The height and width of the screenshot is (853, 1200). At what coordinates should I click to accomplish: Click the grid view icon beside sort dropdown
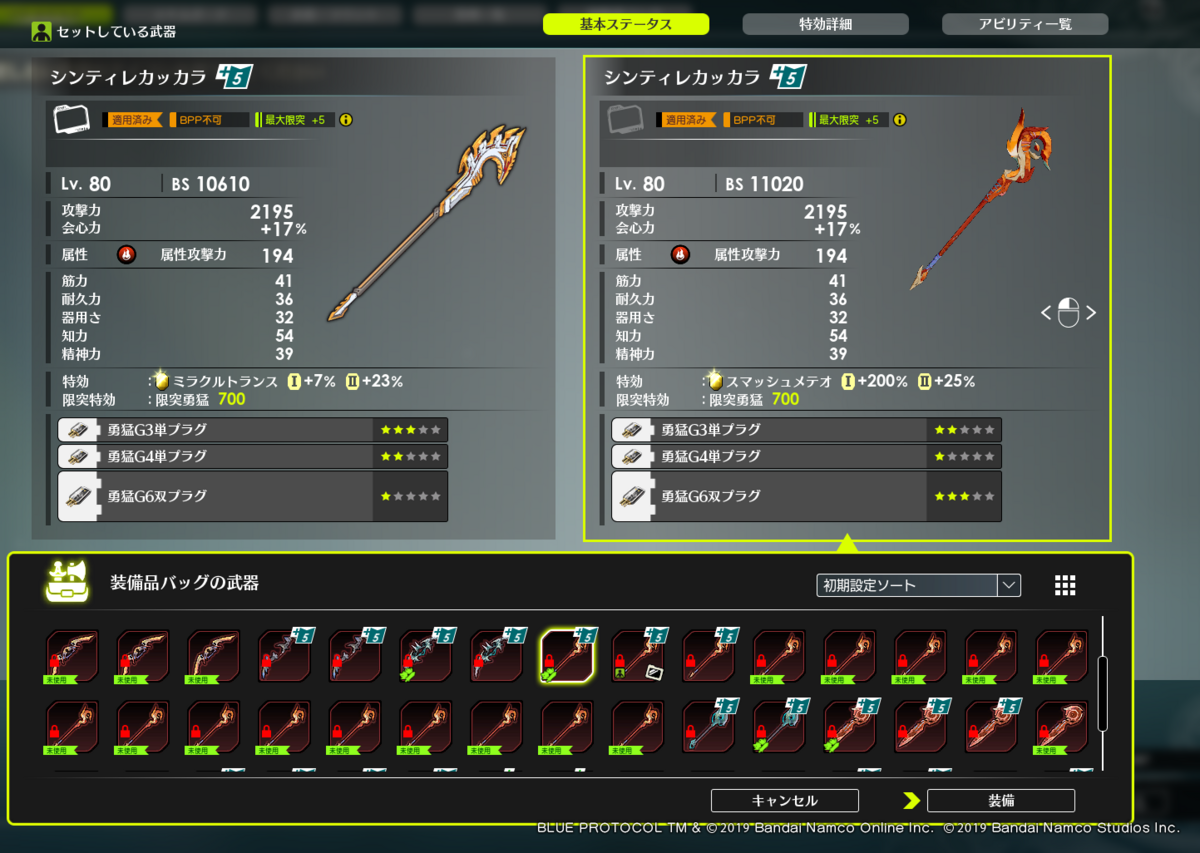tap(1065, 585)
